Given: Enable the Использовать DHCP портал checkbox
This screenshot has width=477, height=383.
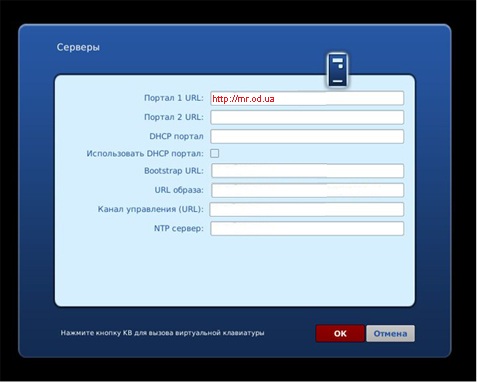Looking at the screenshot, I should 215,153.
